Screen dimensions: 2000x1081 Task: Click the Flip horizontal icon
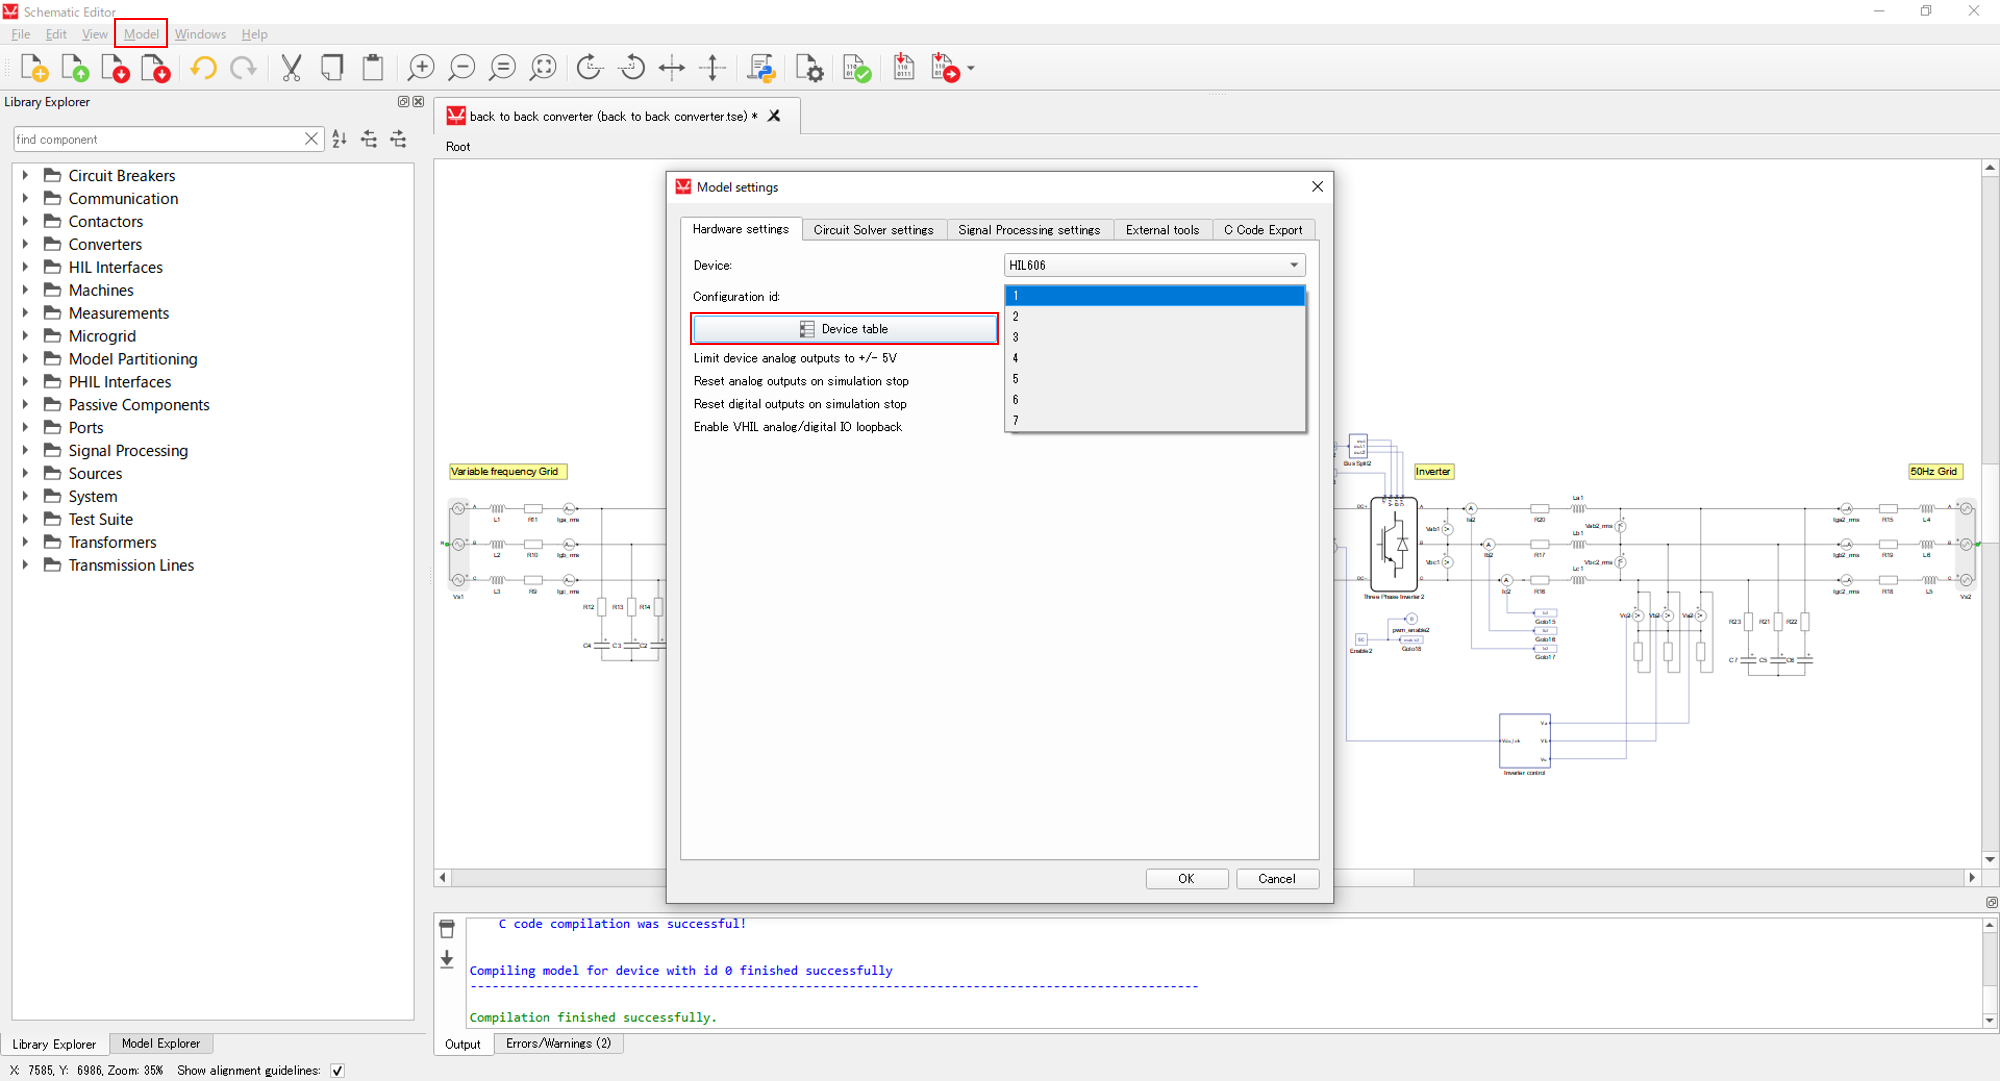point(672,68)
